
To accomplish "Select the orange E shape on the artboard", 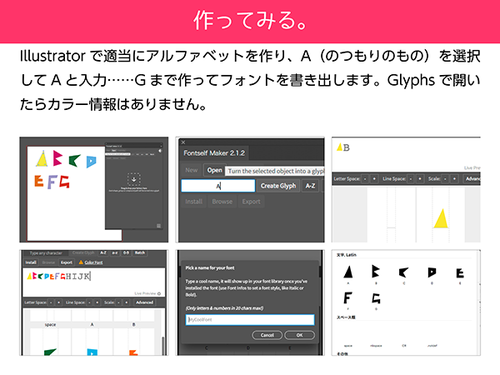I will 39,181.
